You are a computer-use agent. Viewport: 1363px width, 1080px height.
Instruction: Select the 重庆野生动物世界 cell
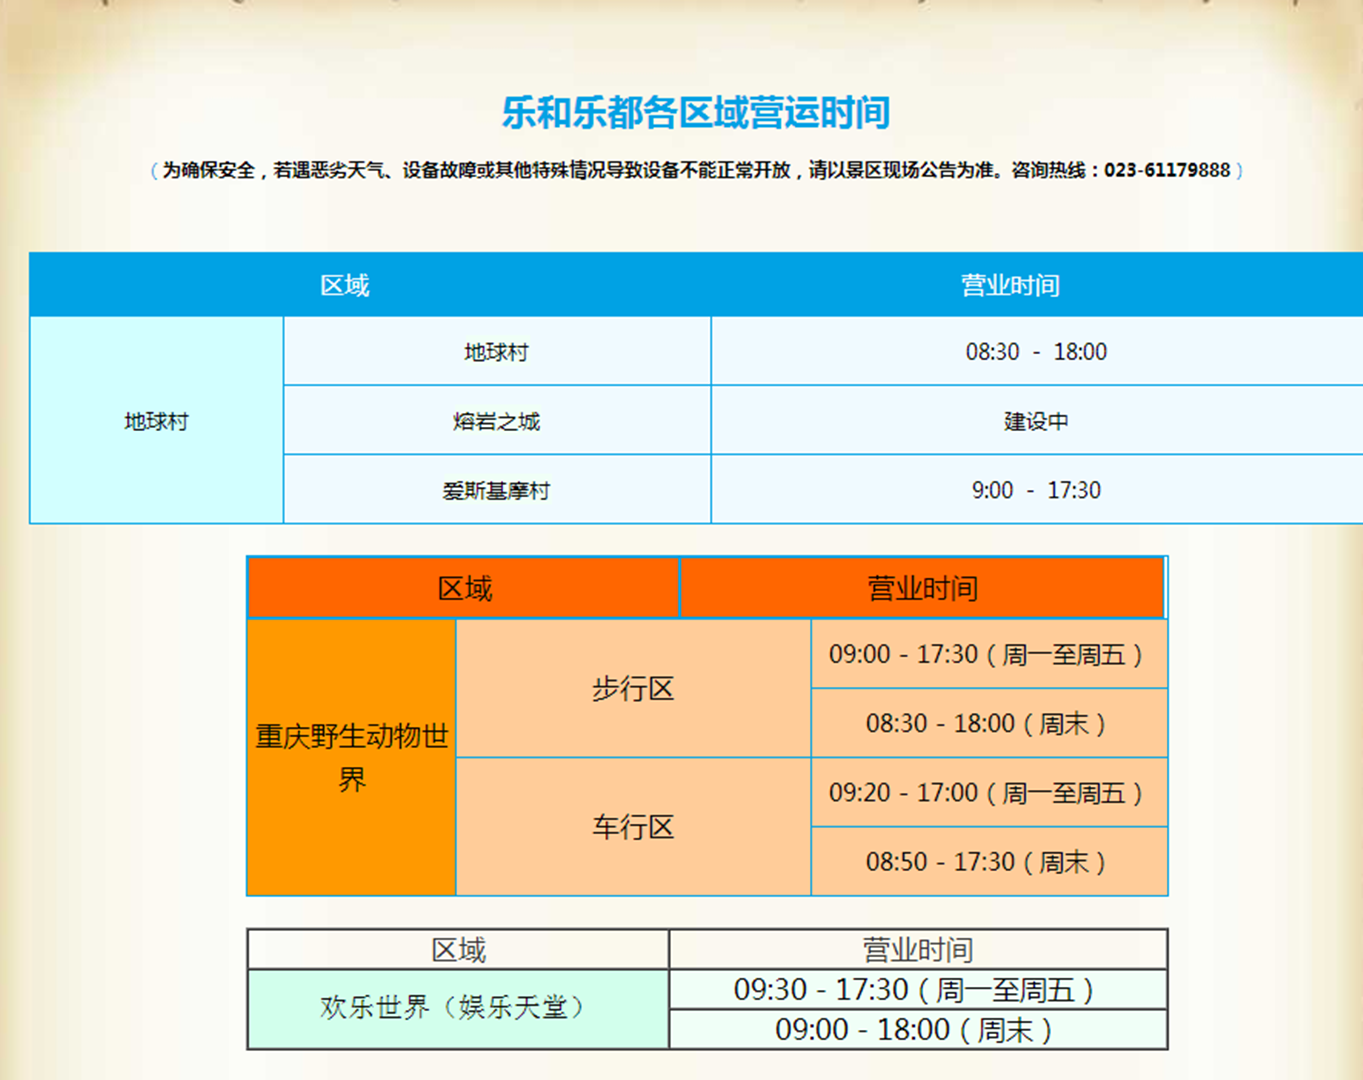[x=352, y=757]
